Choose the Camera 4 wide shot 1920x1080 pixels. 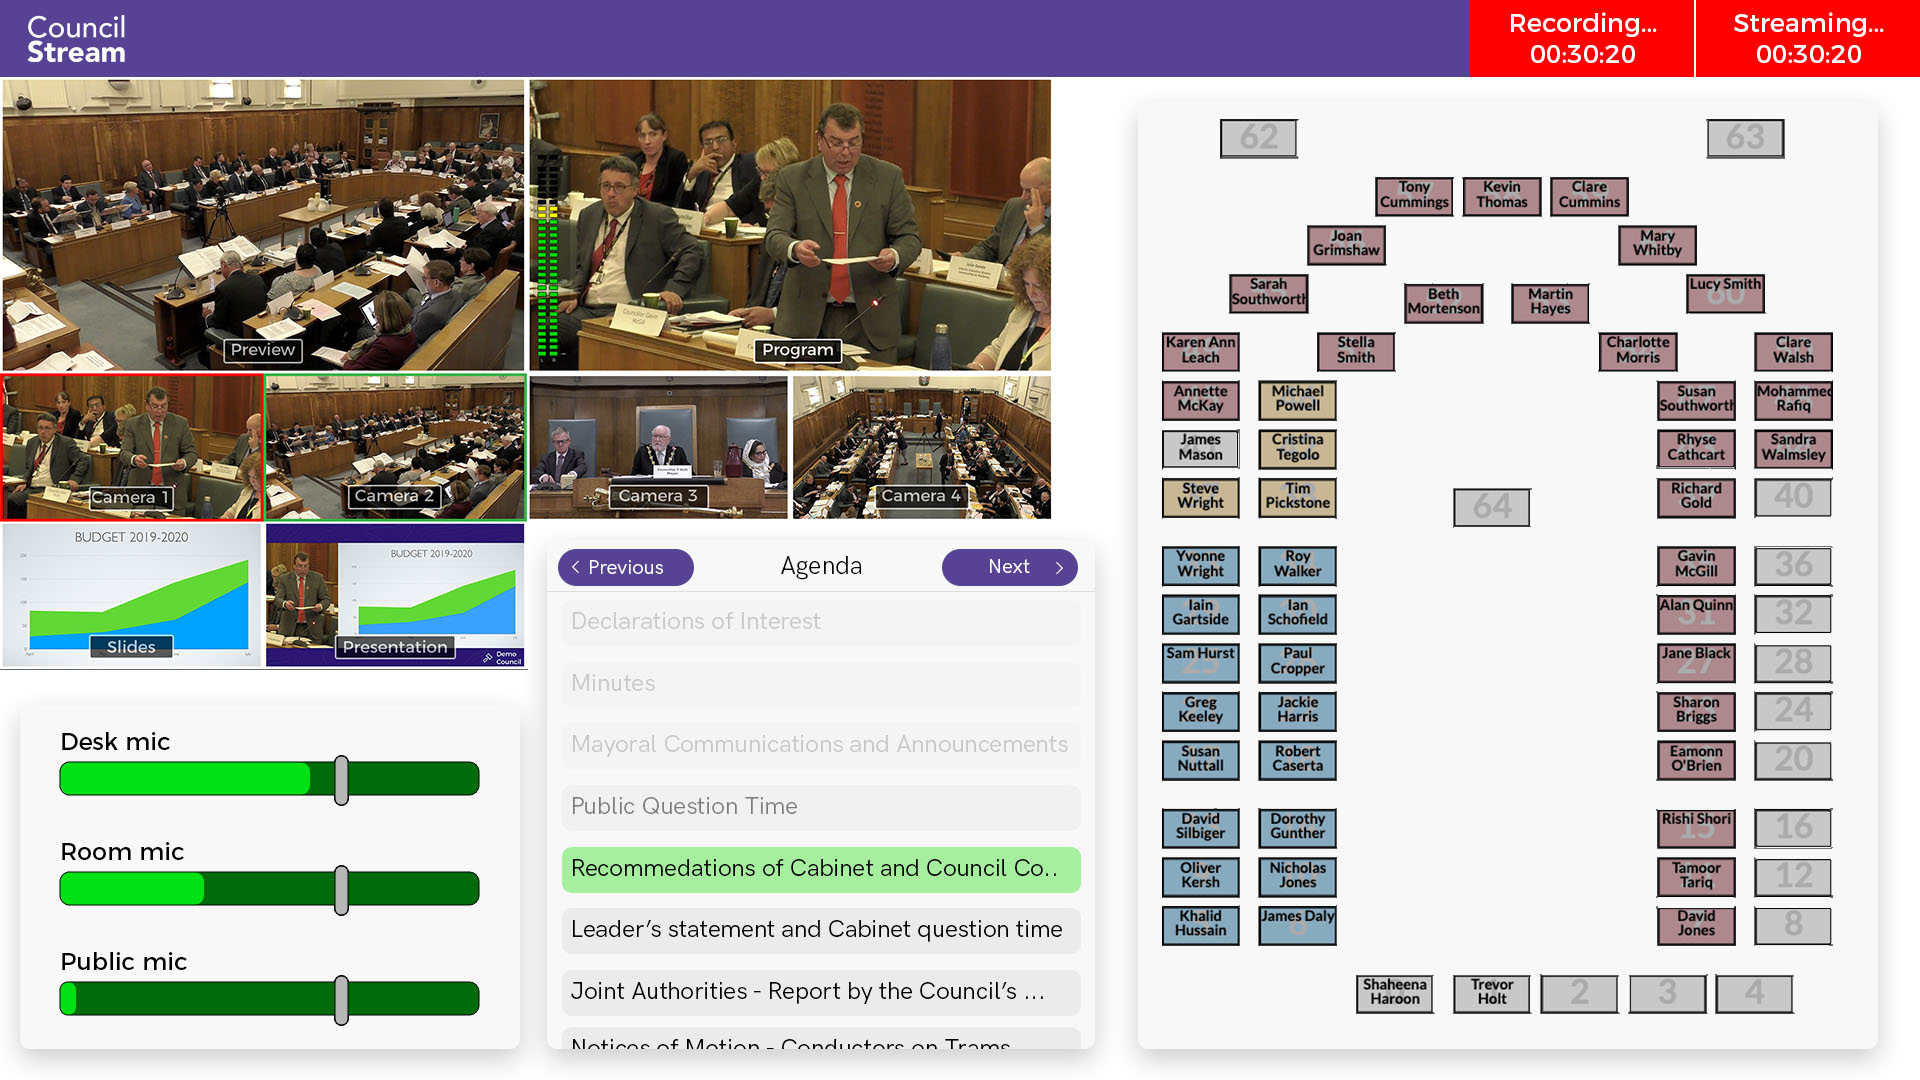(x=921, y=447)
